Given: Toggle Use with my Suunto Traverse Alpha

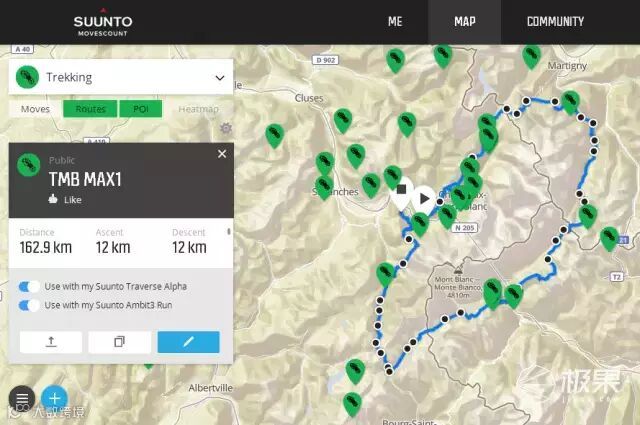Looking at the screenshot, I should [x=29, y=287].
